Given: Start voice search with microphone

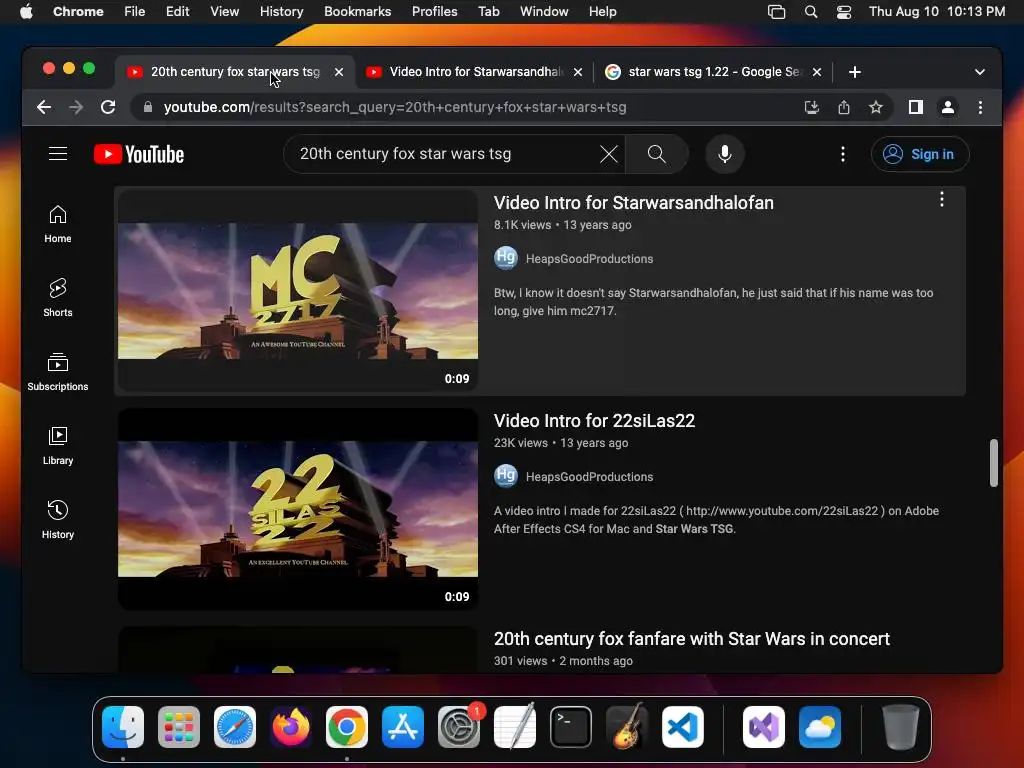Looking at the screenshot, I should 724,154.
